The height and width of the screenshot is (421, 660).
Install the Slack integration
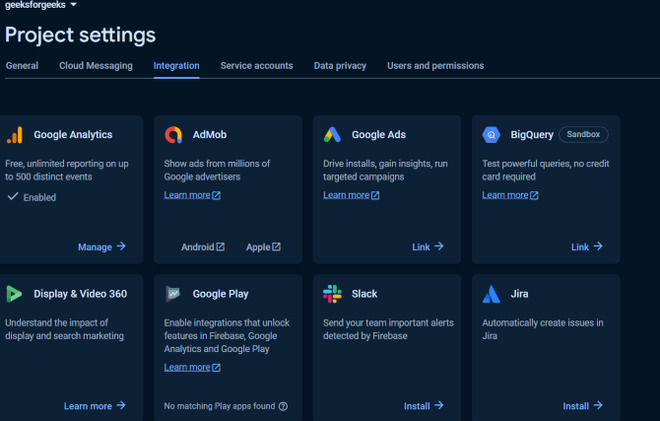click(423, 406)
